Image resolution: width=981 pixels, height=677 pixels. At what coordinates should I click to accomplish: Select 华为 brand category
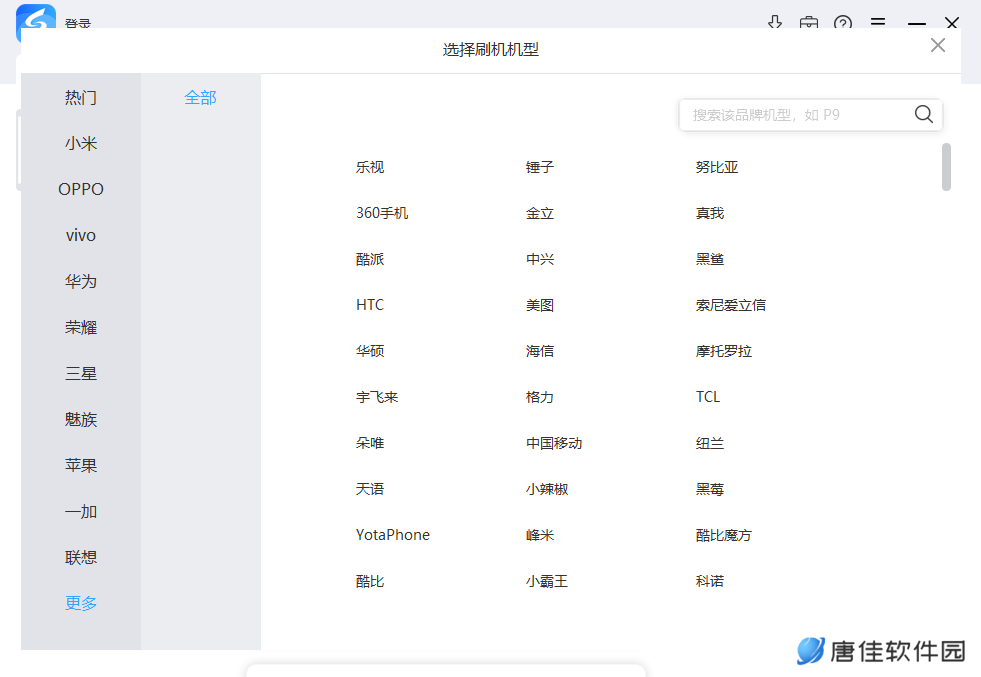81,282
